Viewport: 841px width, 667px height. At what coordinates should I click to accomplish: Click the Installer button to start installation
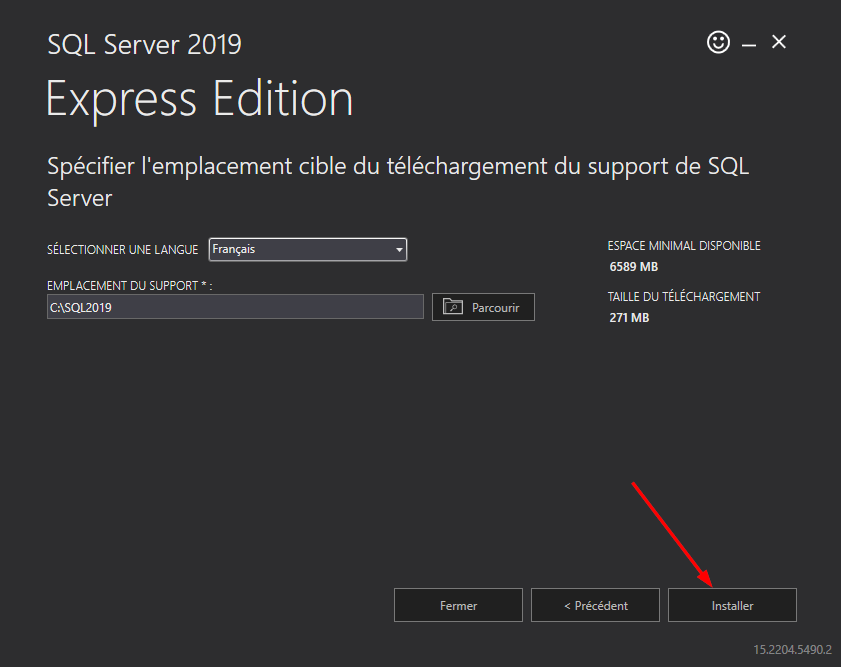pyautogui.click(x=732, y=604)
